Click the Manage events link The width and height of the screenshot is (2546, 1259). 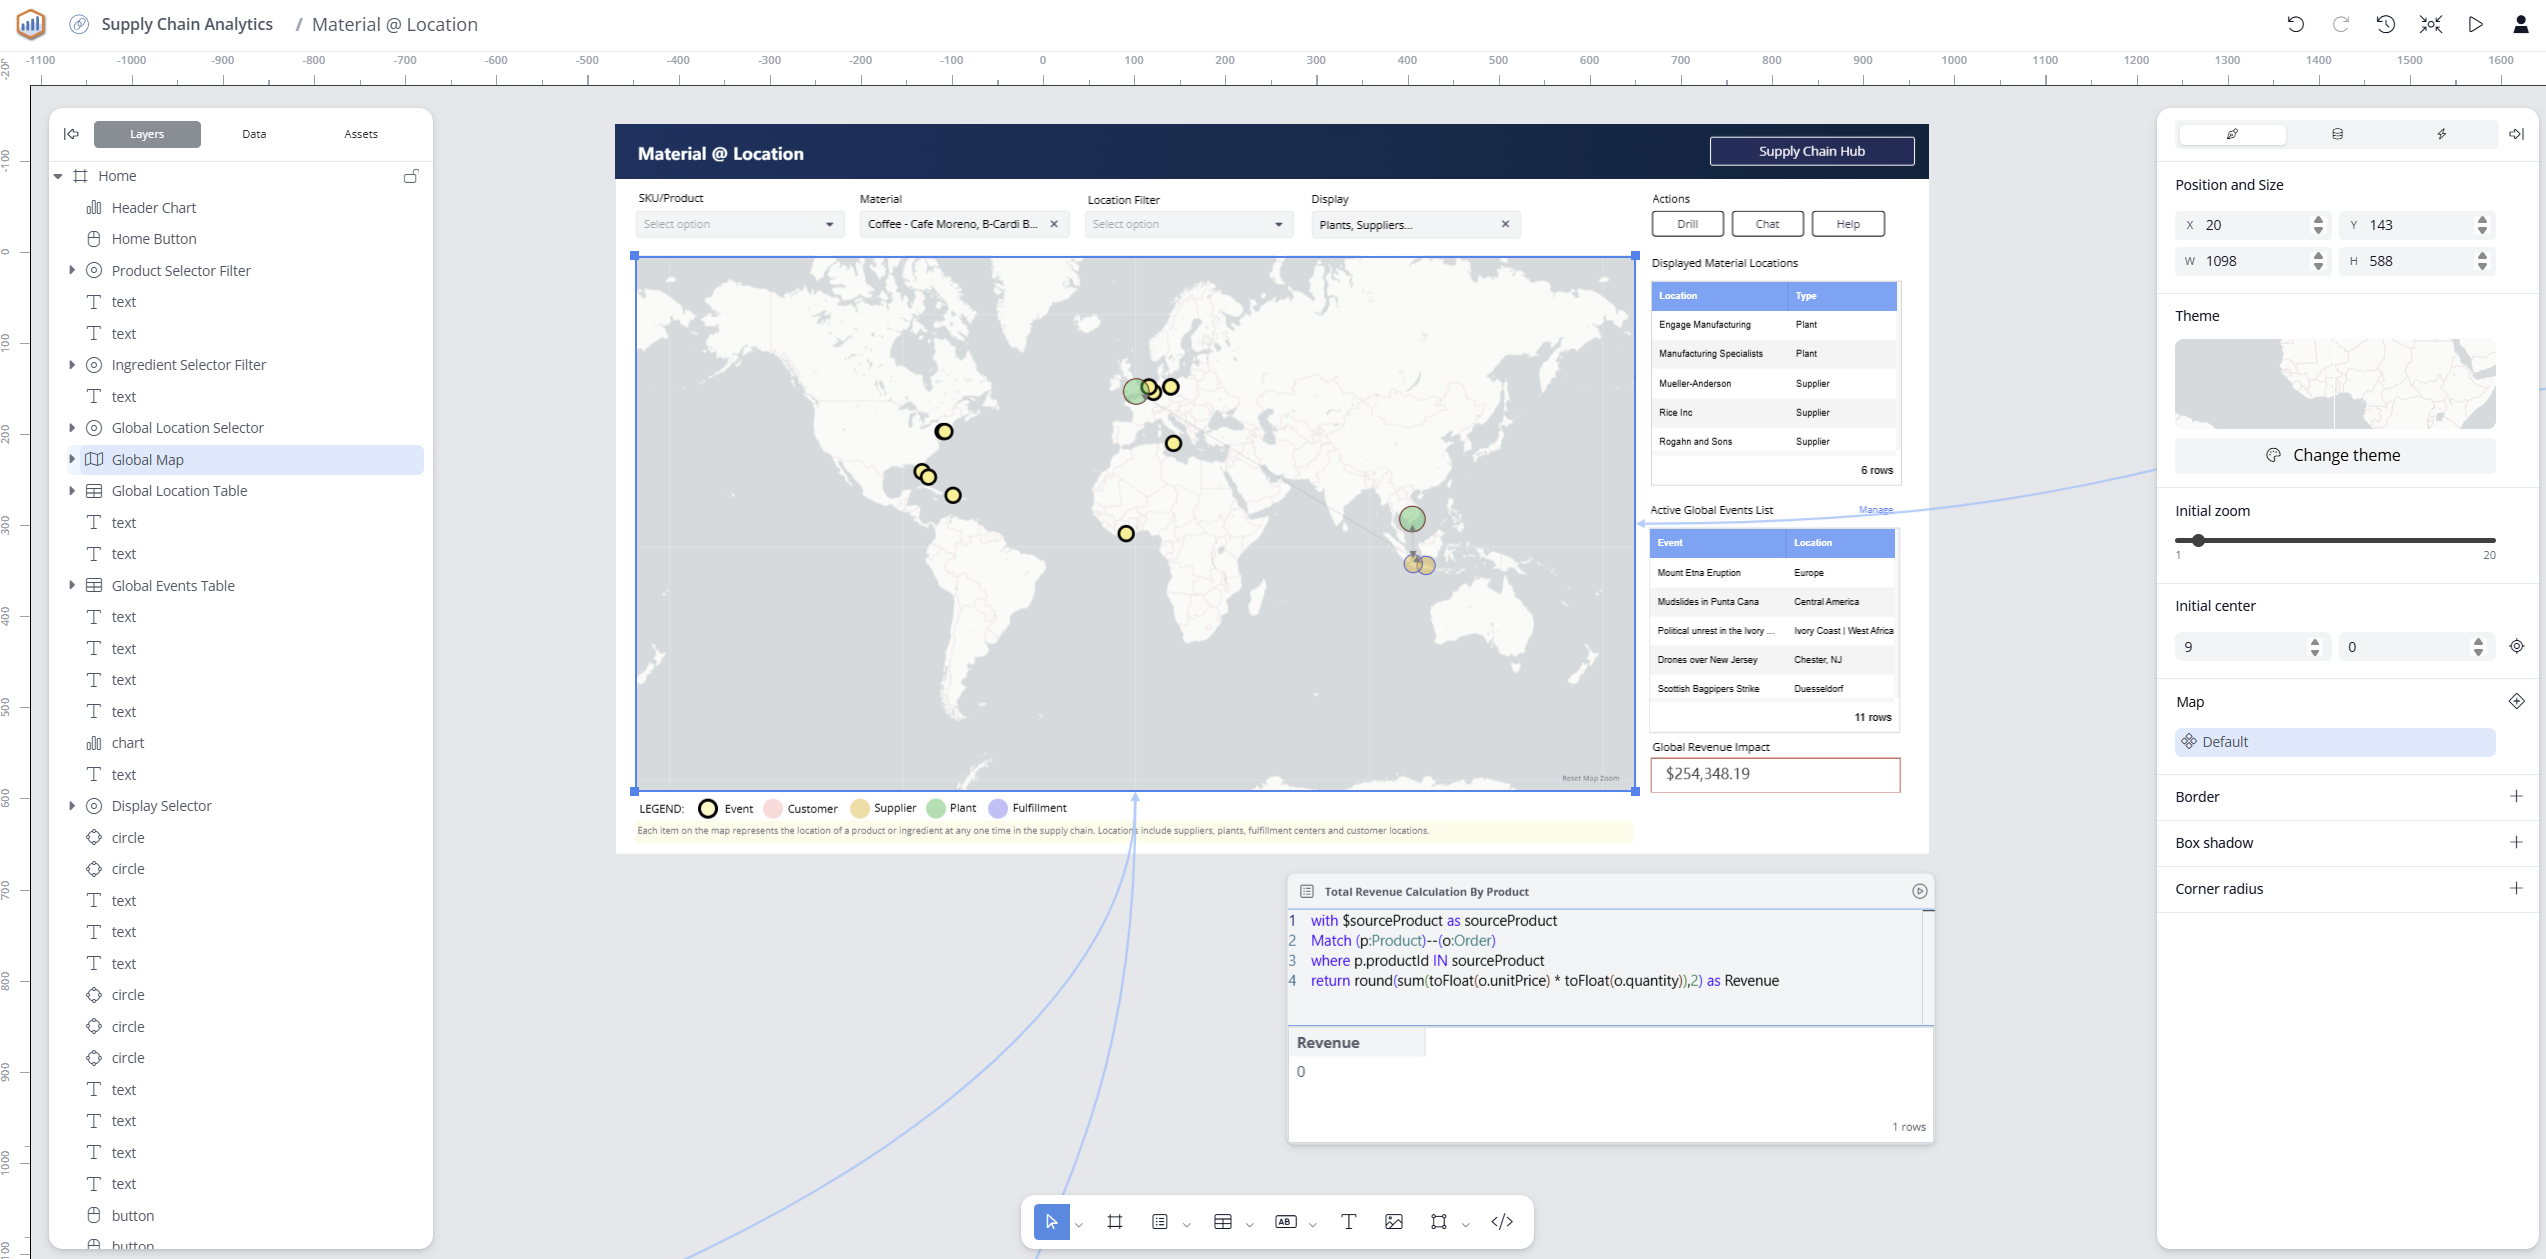pyautogui.click(x=1876, y=510)
